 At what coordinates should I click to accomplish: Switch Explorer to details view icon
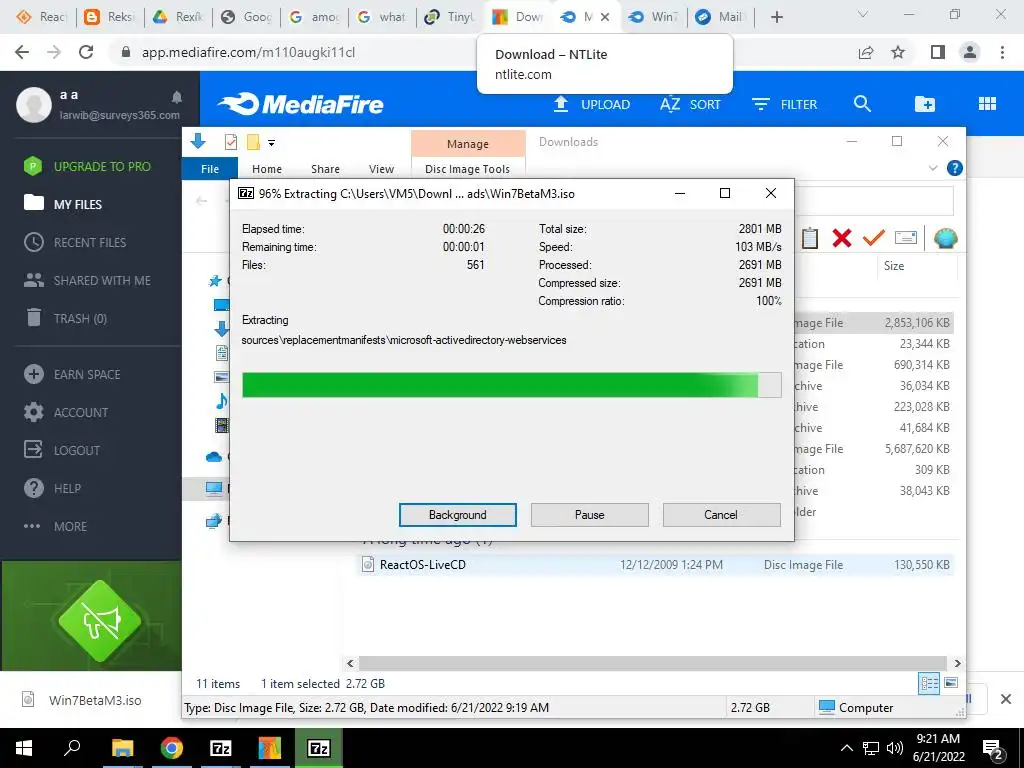pyautogui.click(x=929, y=684)
